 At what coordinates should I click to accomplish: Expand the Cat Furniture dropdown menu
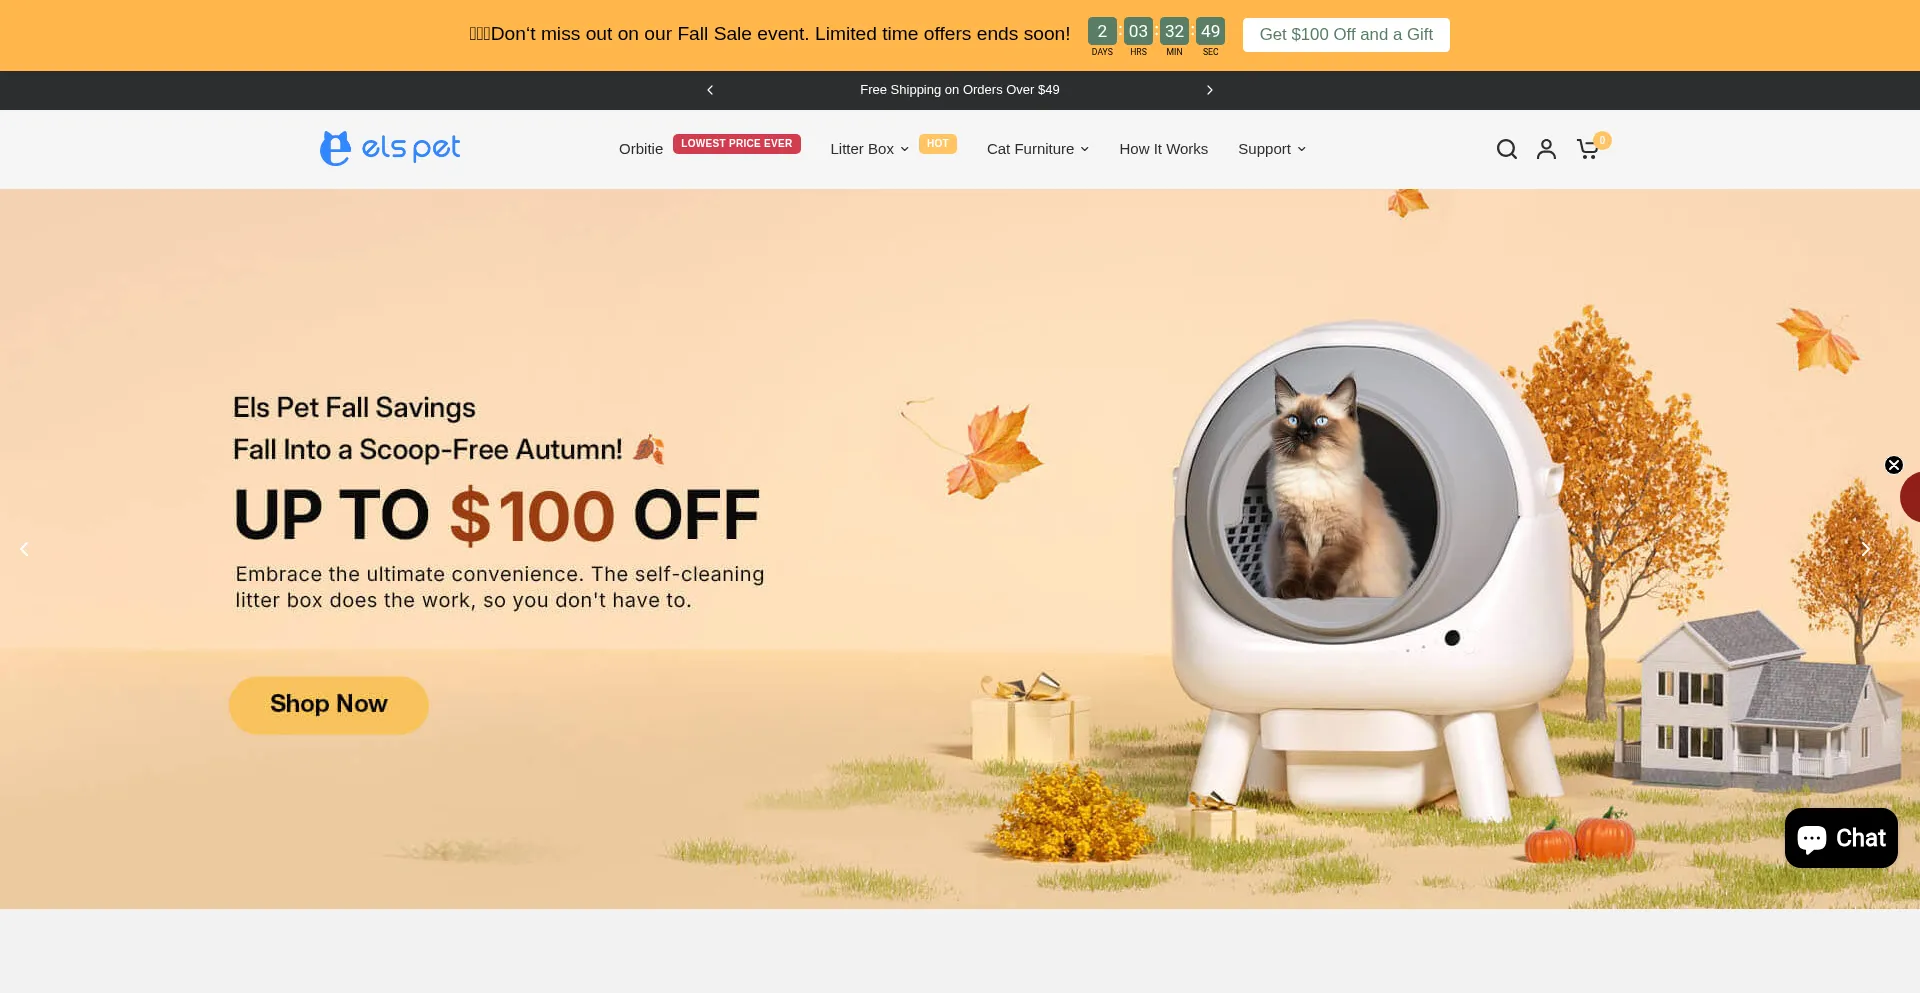coord(1038,149)
